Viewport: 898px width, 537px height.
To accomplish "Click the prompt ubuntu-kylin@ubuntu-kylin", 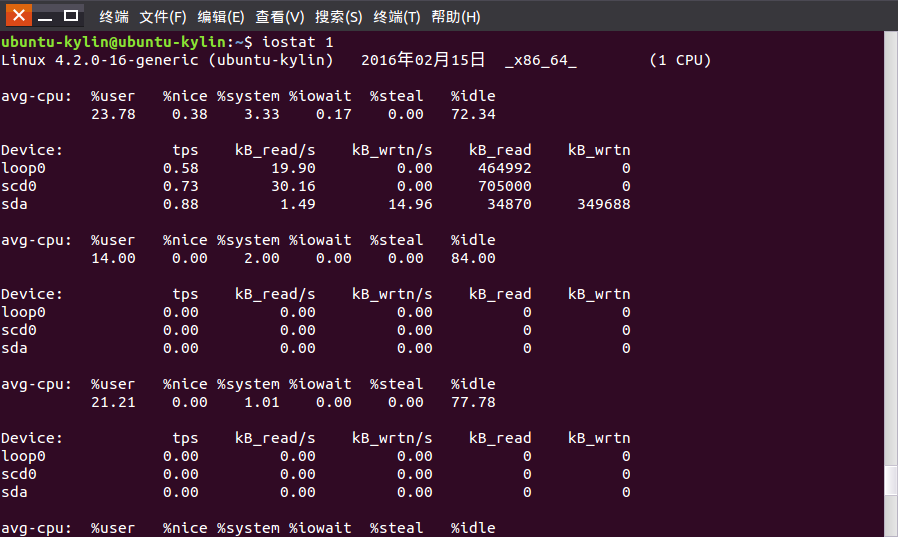I will pos(113,42).
